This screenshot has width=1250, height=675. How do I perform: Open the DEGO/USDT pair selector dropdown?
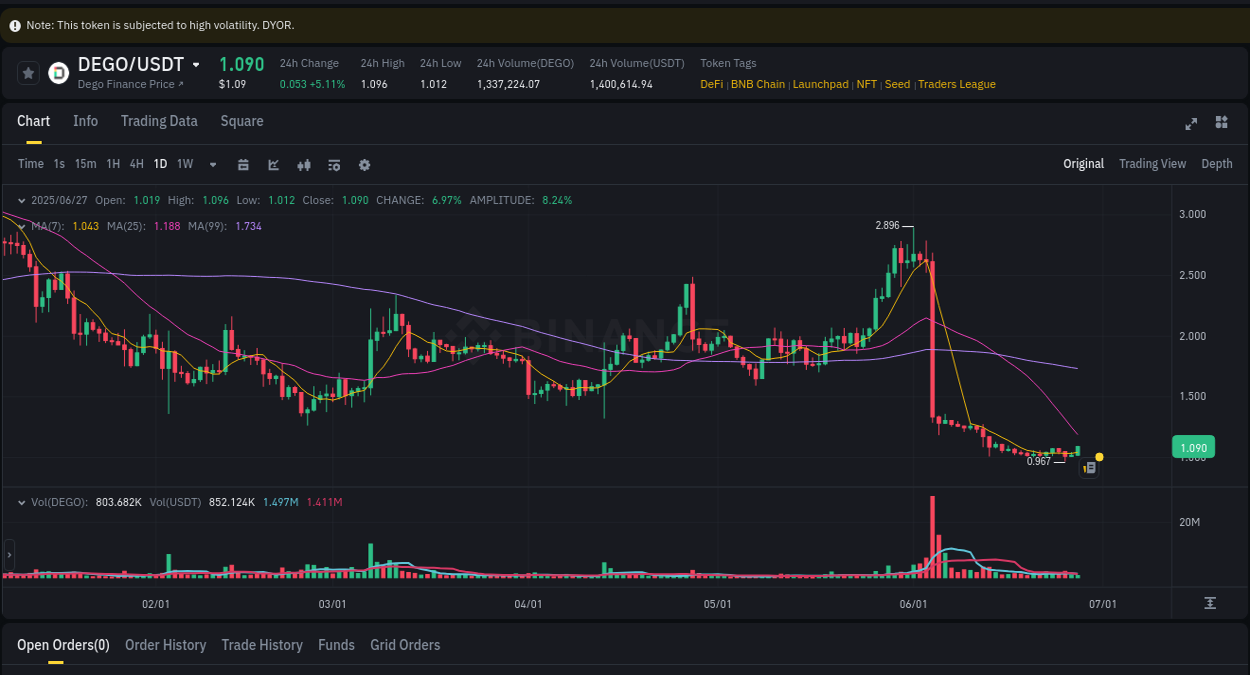pyautogui.click(x=194, y=63)
